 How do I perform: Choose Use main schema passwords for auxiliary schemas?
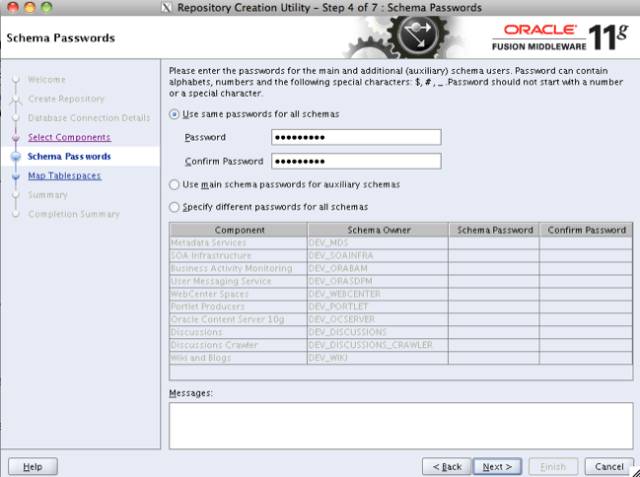[x=175, y=185]
